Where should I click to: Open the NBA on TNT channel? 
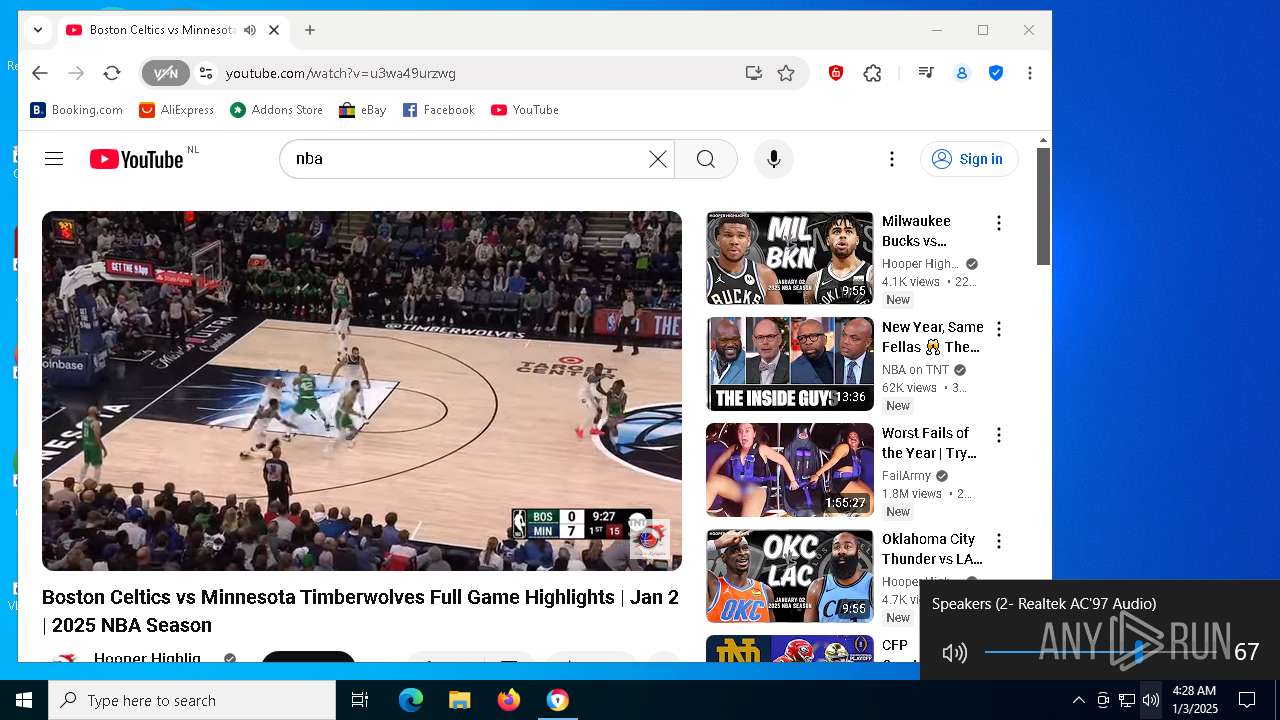coord(915,370)
